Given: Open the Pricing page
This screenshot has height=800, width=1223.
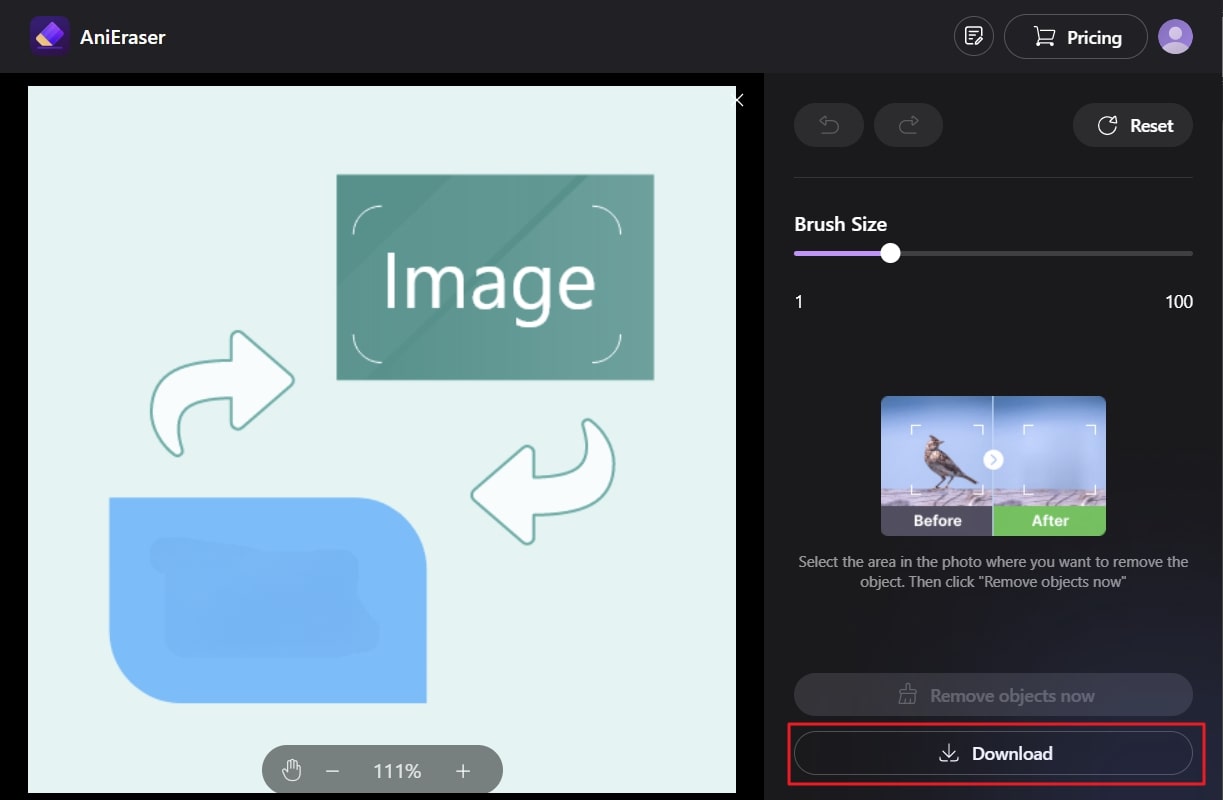Looking at the screenshot, I should pyautogui.click(x=1075, y=37).
